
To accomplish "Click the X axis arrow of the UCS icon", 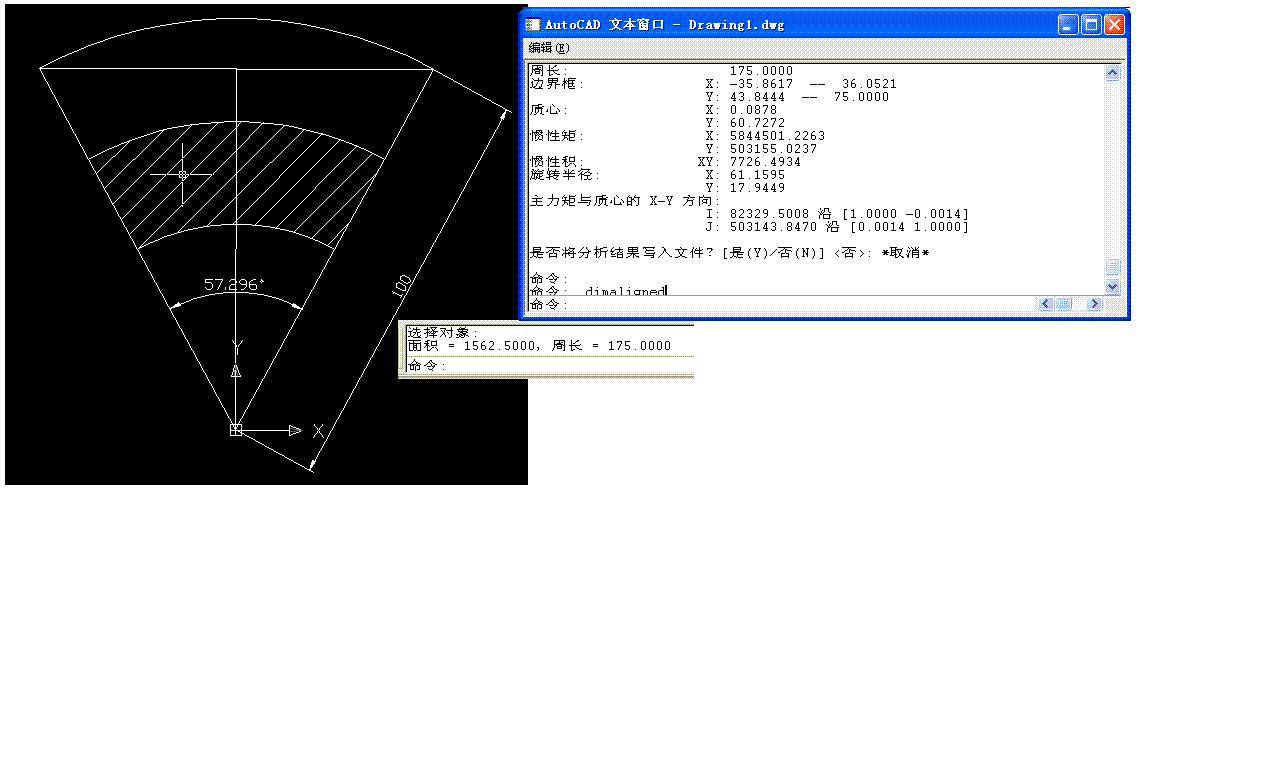I will click(x=295, y=430).
